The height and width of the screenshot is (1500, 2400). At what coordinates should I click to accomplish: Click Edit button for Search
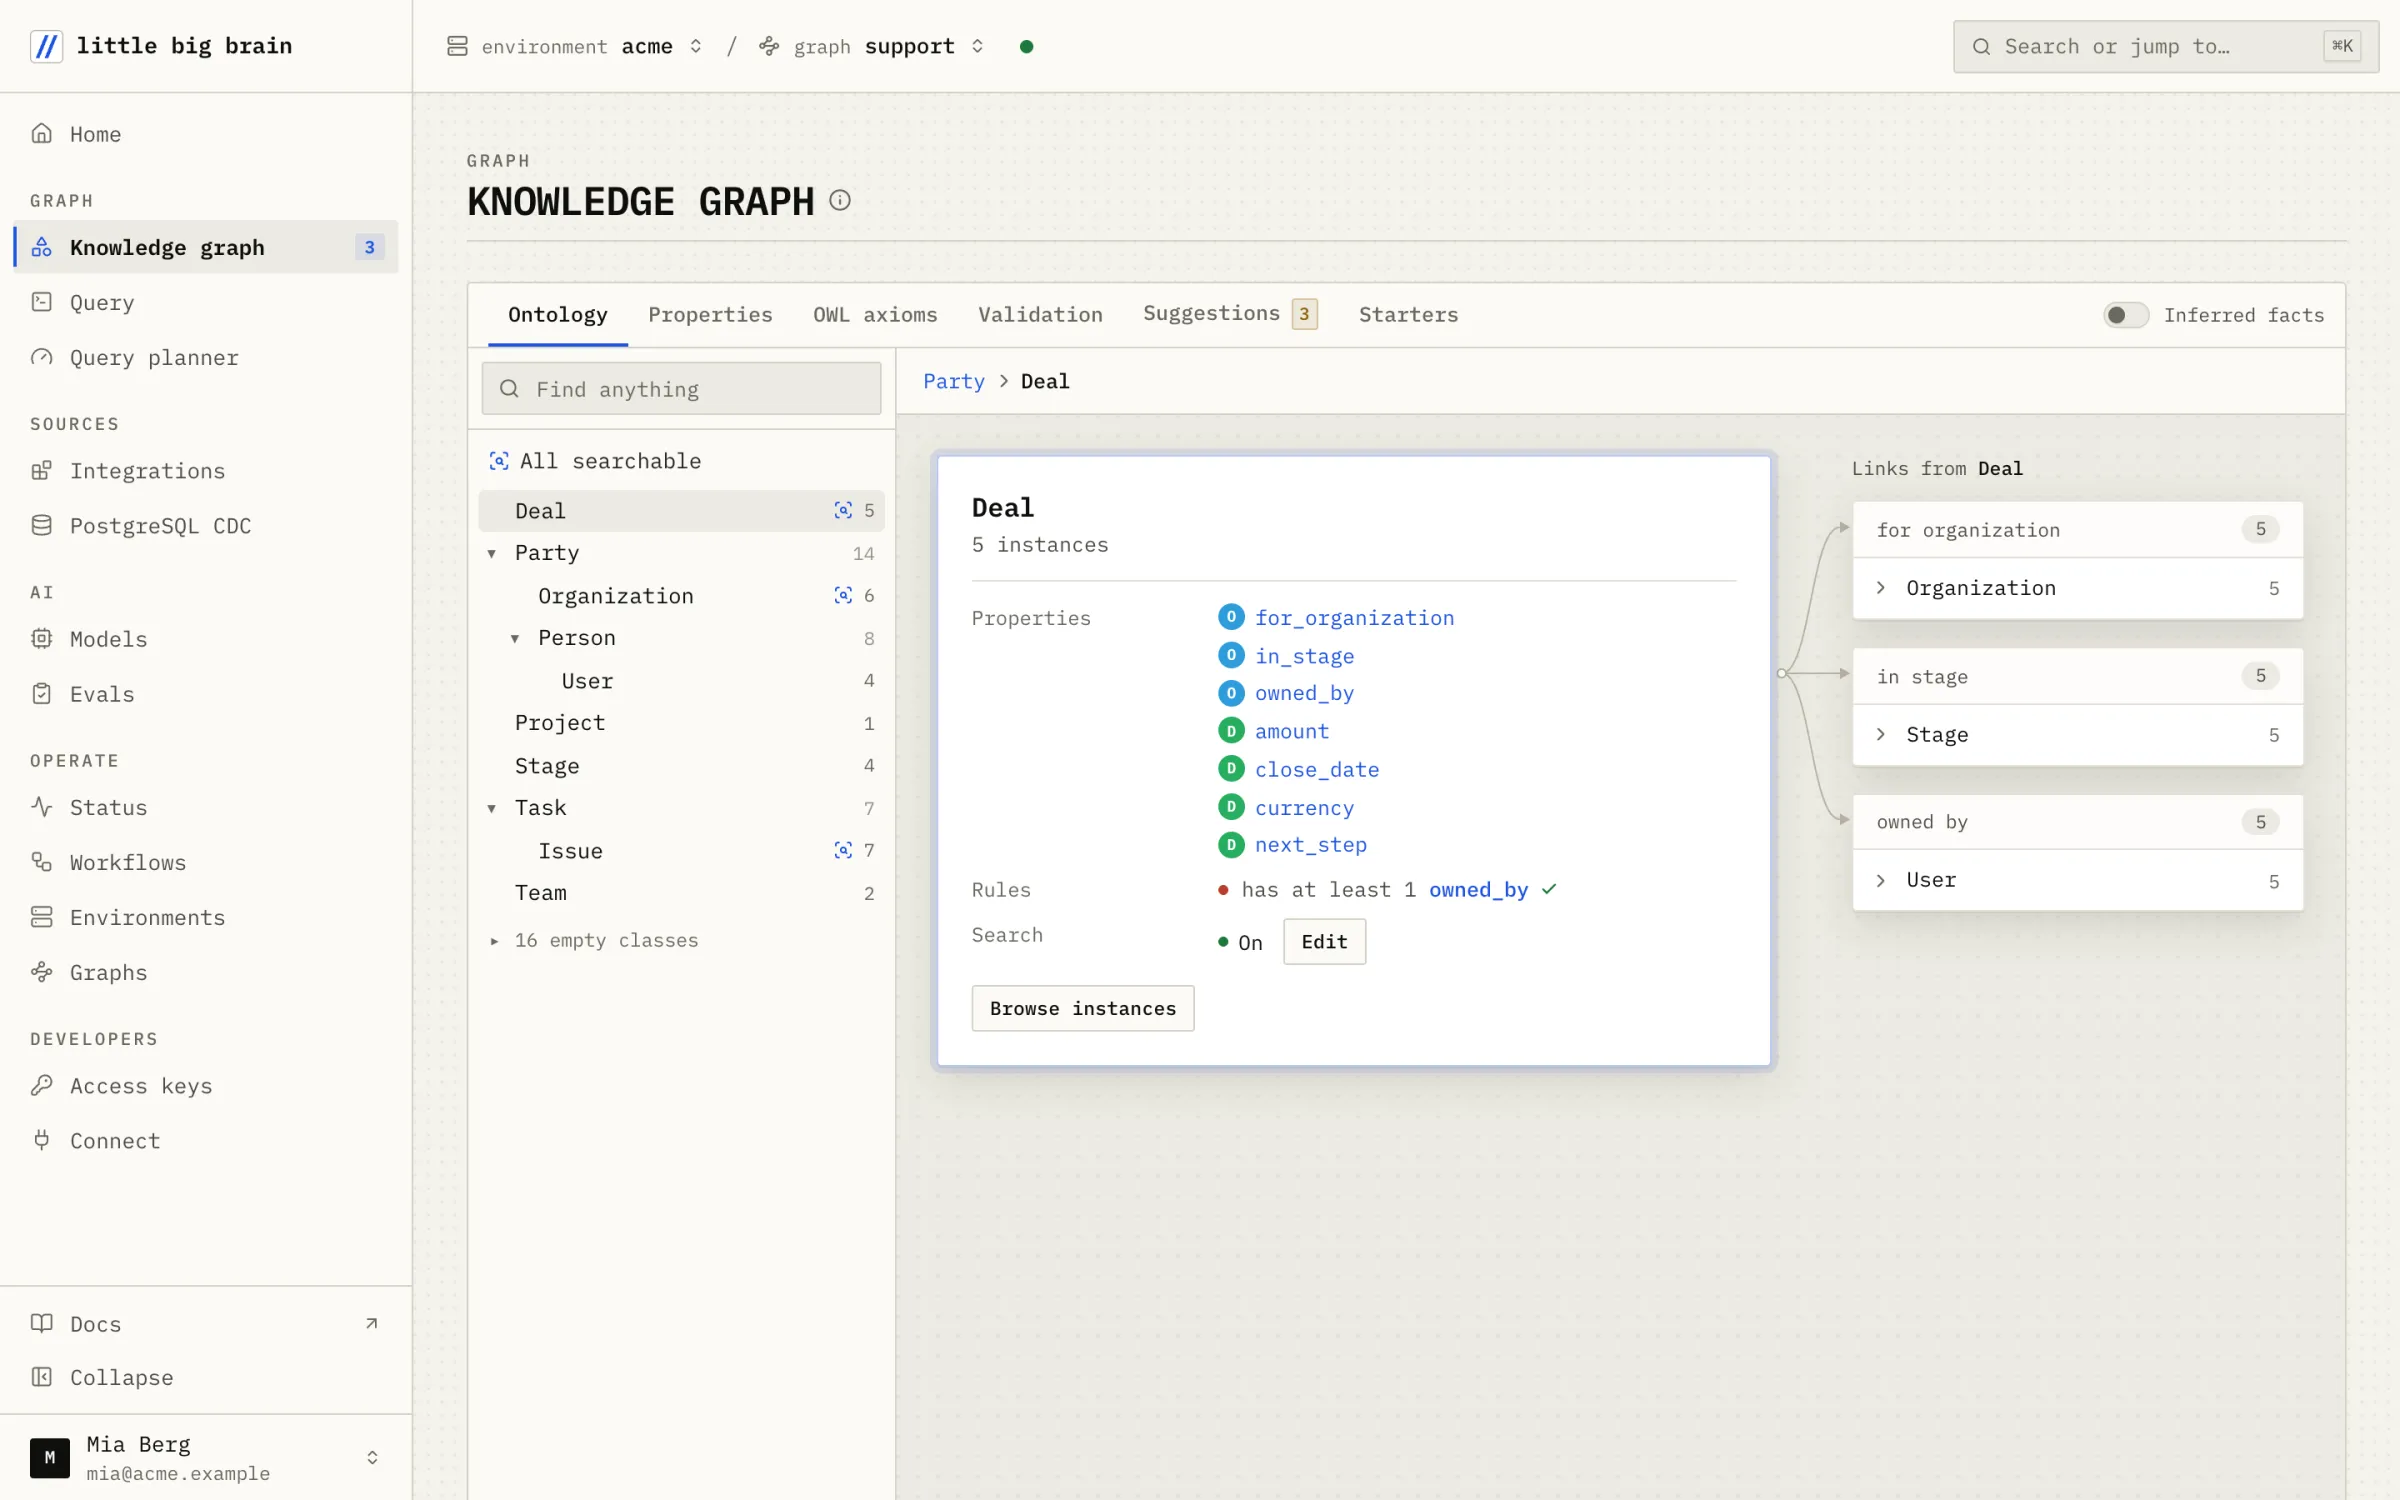(1324, 942)
